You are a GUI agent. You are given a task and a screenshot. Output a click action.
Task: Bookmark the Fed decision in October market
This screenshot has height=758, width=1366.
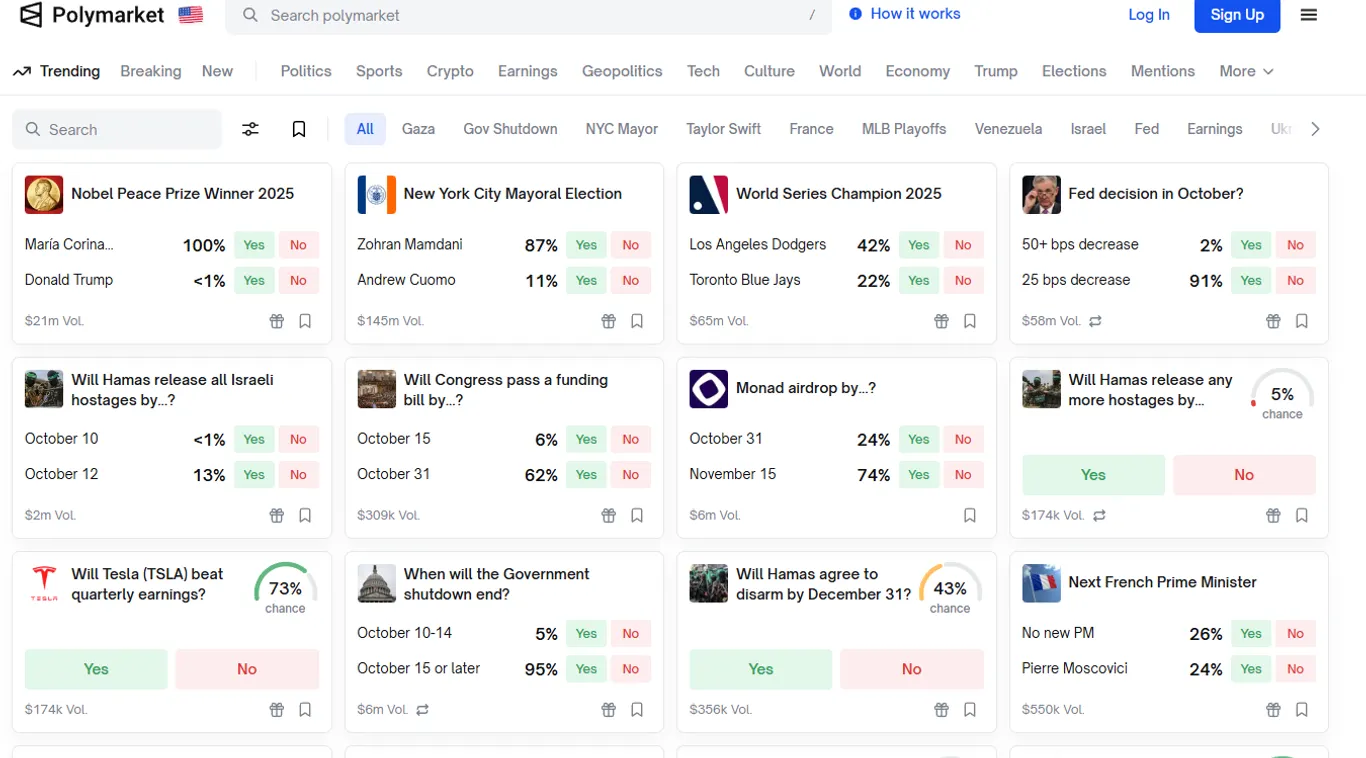pyautogui.click(x=1301, y=321)
